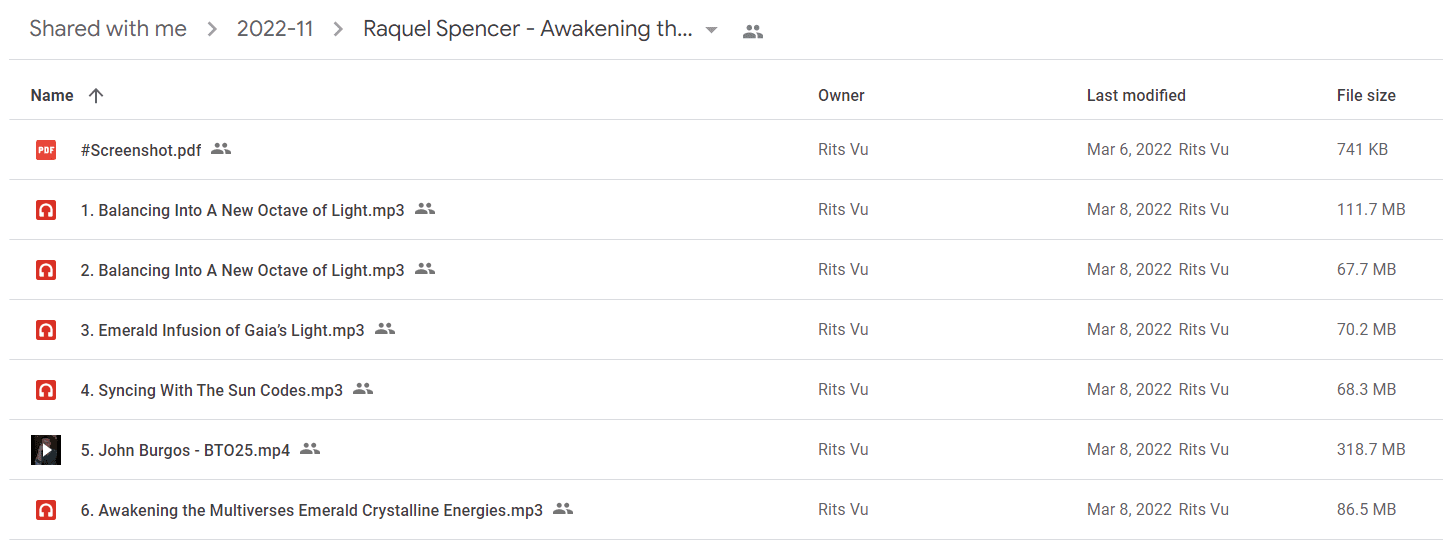The image size is (1443, 543).
Task: Click the Last modified column header
Action: click(x=1136, y=96)
